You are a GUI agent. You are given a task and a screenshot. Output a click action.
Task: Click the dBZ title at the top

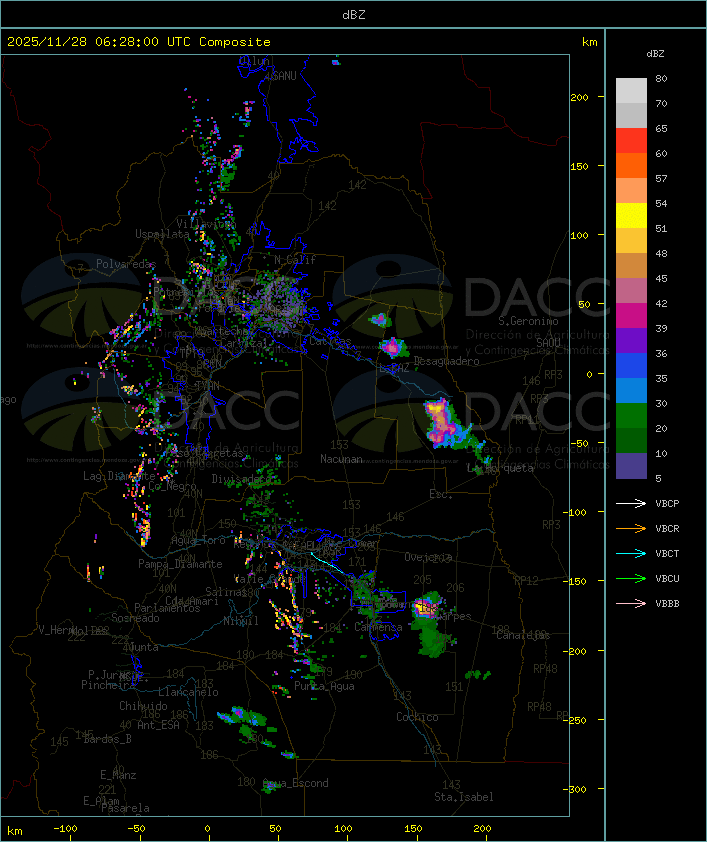click(x=354, y=15)
